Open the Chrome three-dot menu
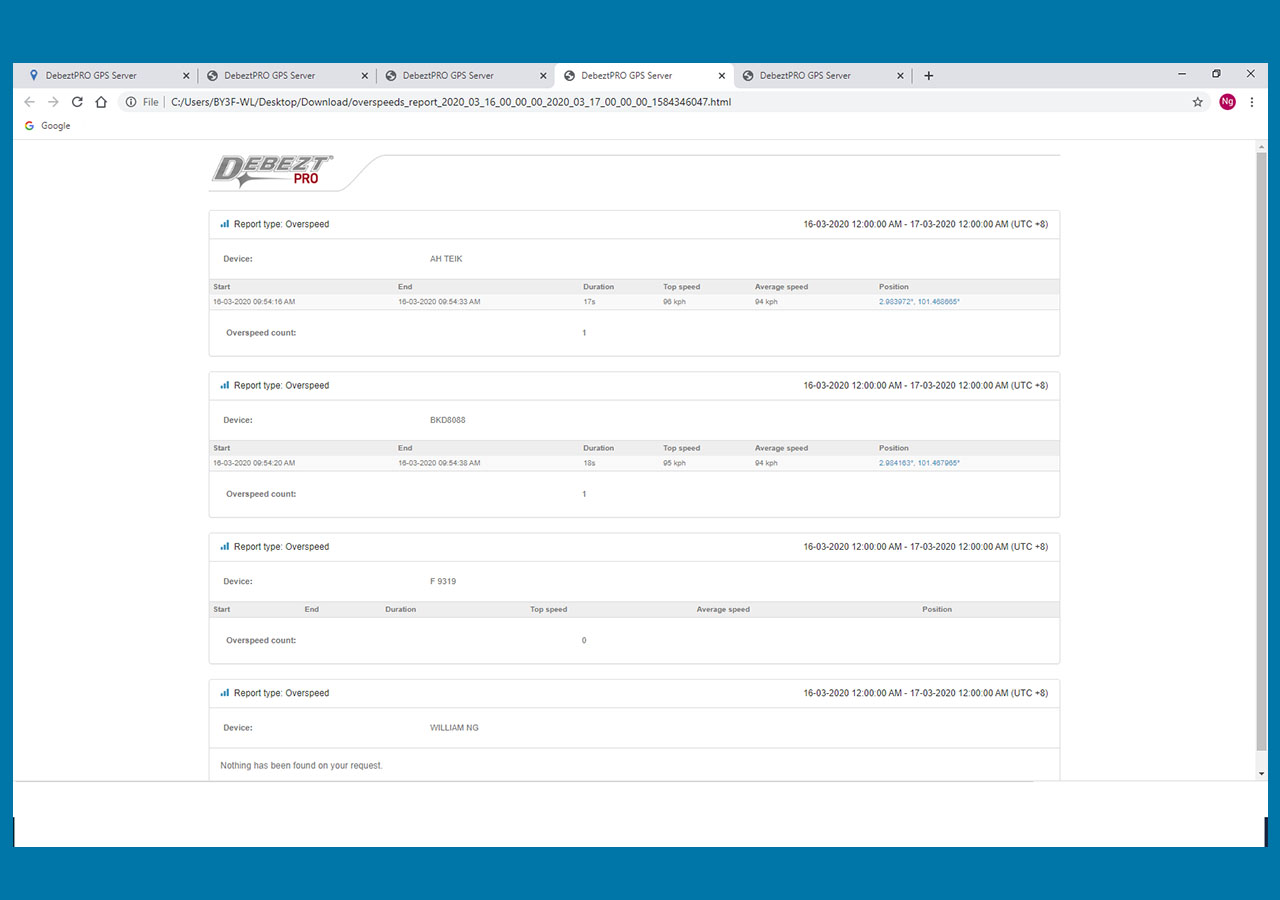The width and height of the screenshot is (1280, 900). [x=1251, y=102]
